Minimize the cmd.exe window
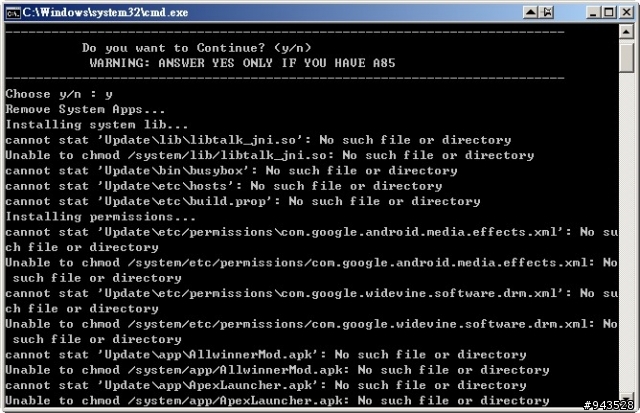 click(x=593, y=12)
